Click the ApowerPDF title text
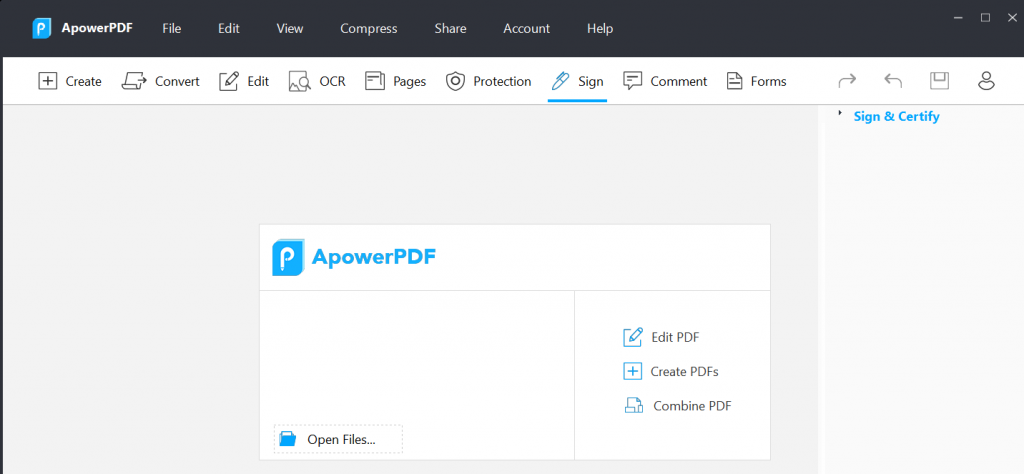1024x474 pixels. tap(97, 28)
